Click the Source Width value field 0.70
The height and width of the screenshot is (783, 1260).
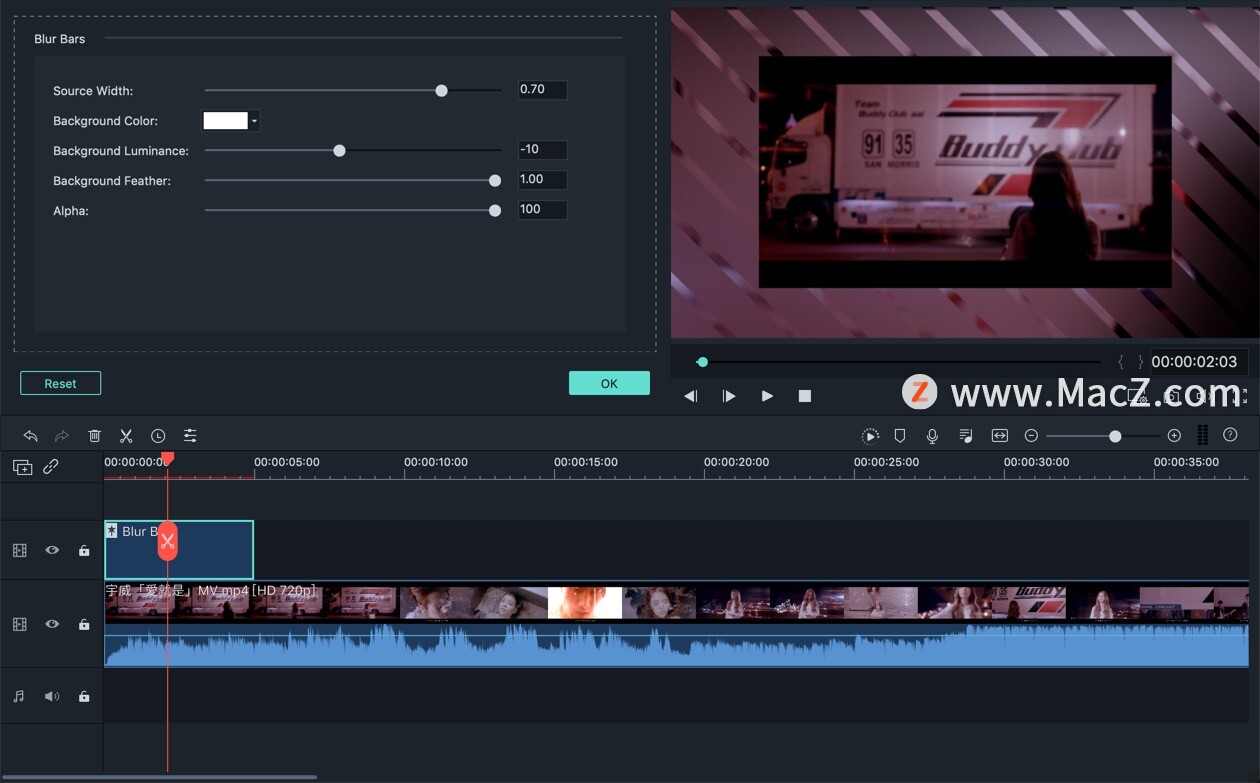542,90
